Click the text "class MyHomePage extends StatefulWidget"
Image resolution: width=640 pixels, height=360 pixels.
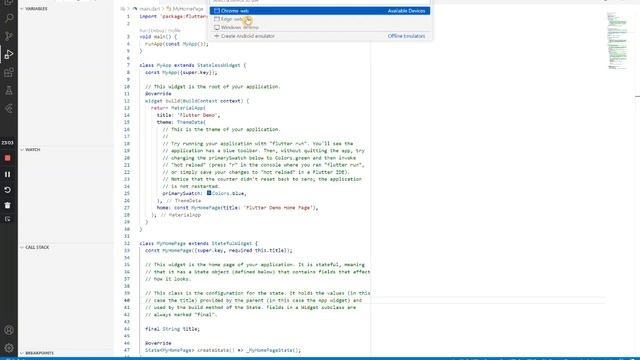click(196, 243)
